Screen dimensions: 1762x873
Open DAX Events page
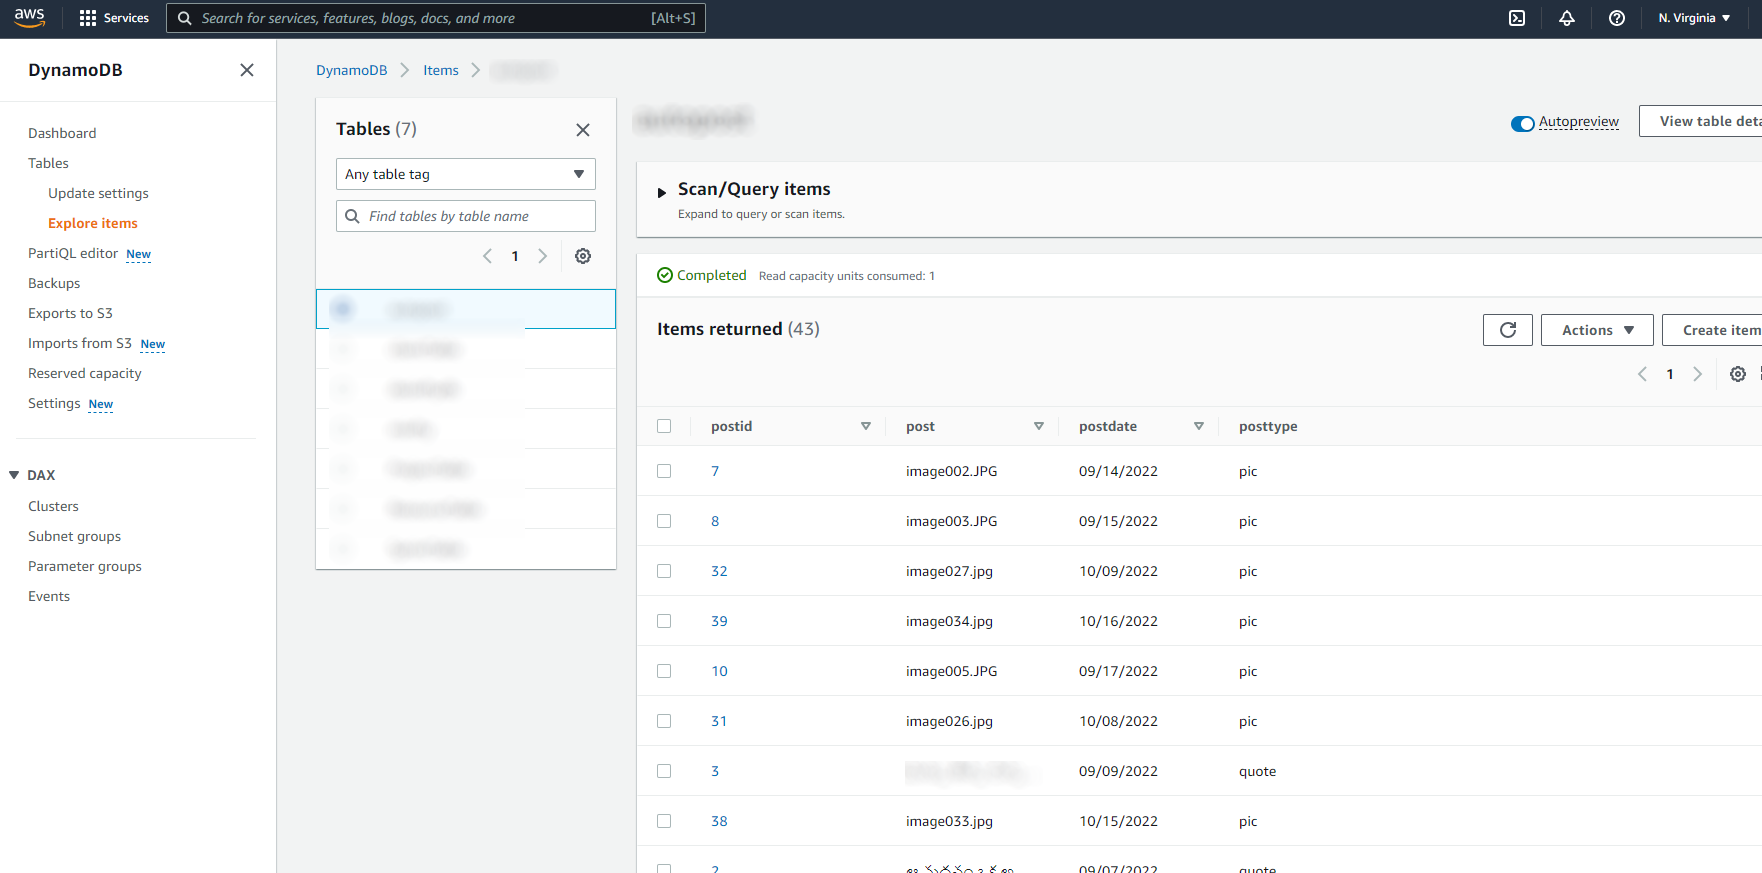[x=49, y=596]
